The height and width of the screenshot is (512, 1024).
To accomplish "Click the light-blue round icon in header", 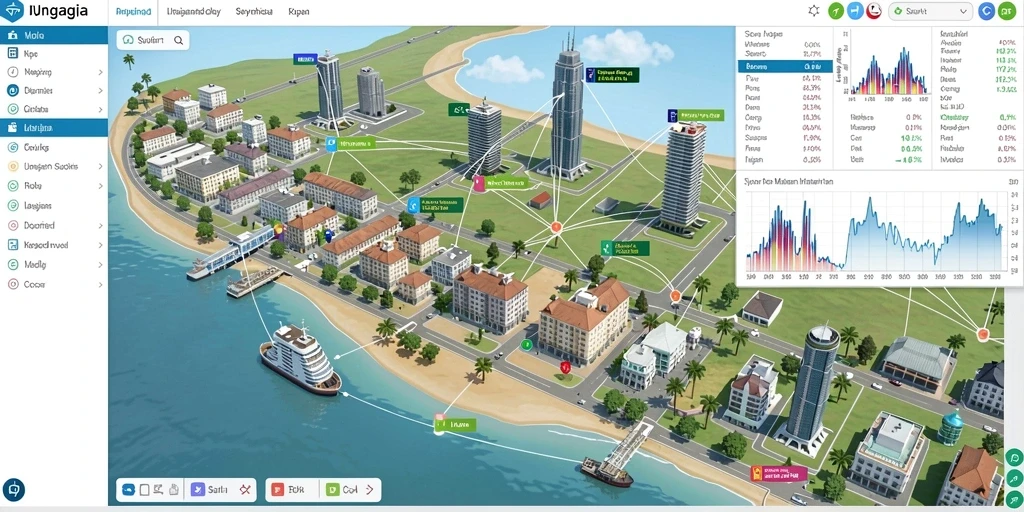I will [855, 11].
